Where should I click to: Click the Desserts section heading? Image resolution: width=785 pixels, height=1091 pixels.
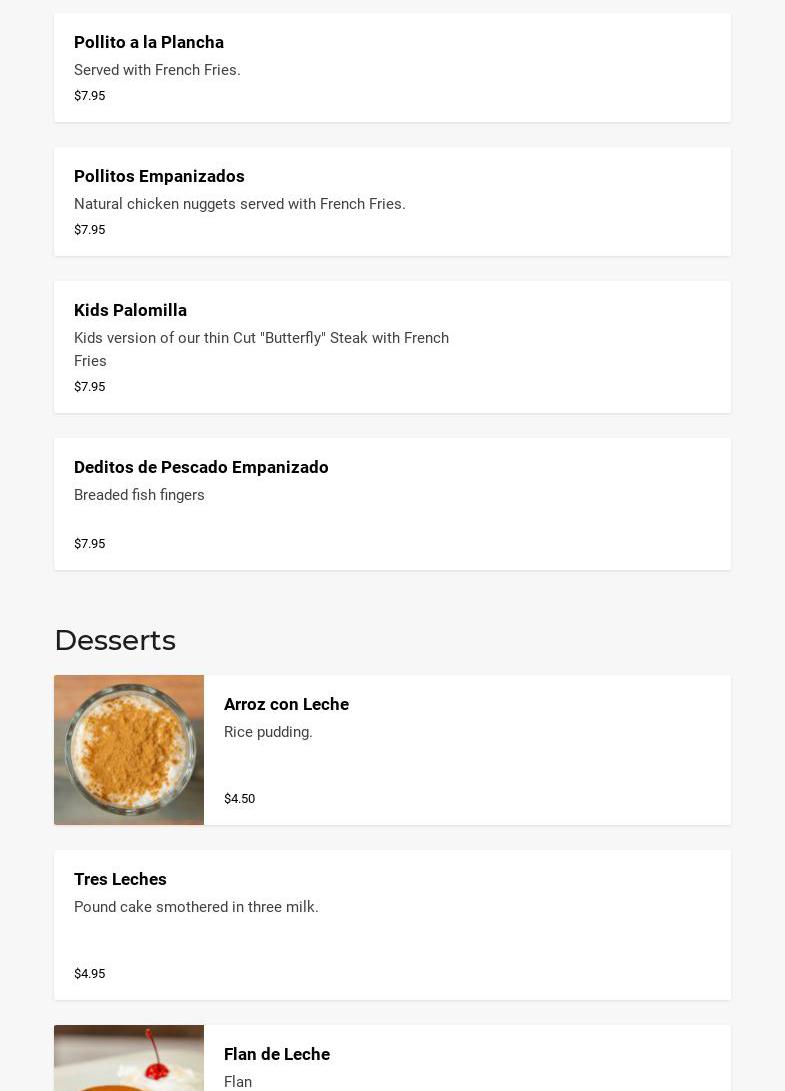(x=115, y=640)
